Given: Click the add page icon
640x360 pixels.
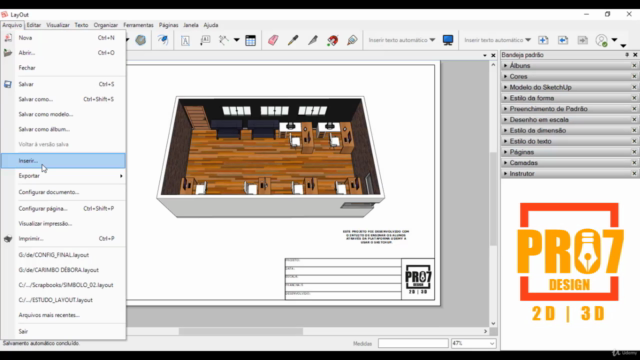Looking at the screenshot, I should tap(543, 40).
